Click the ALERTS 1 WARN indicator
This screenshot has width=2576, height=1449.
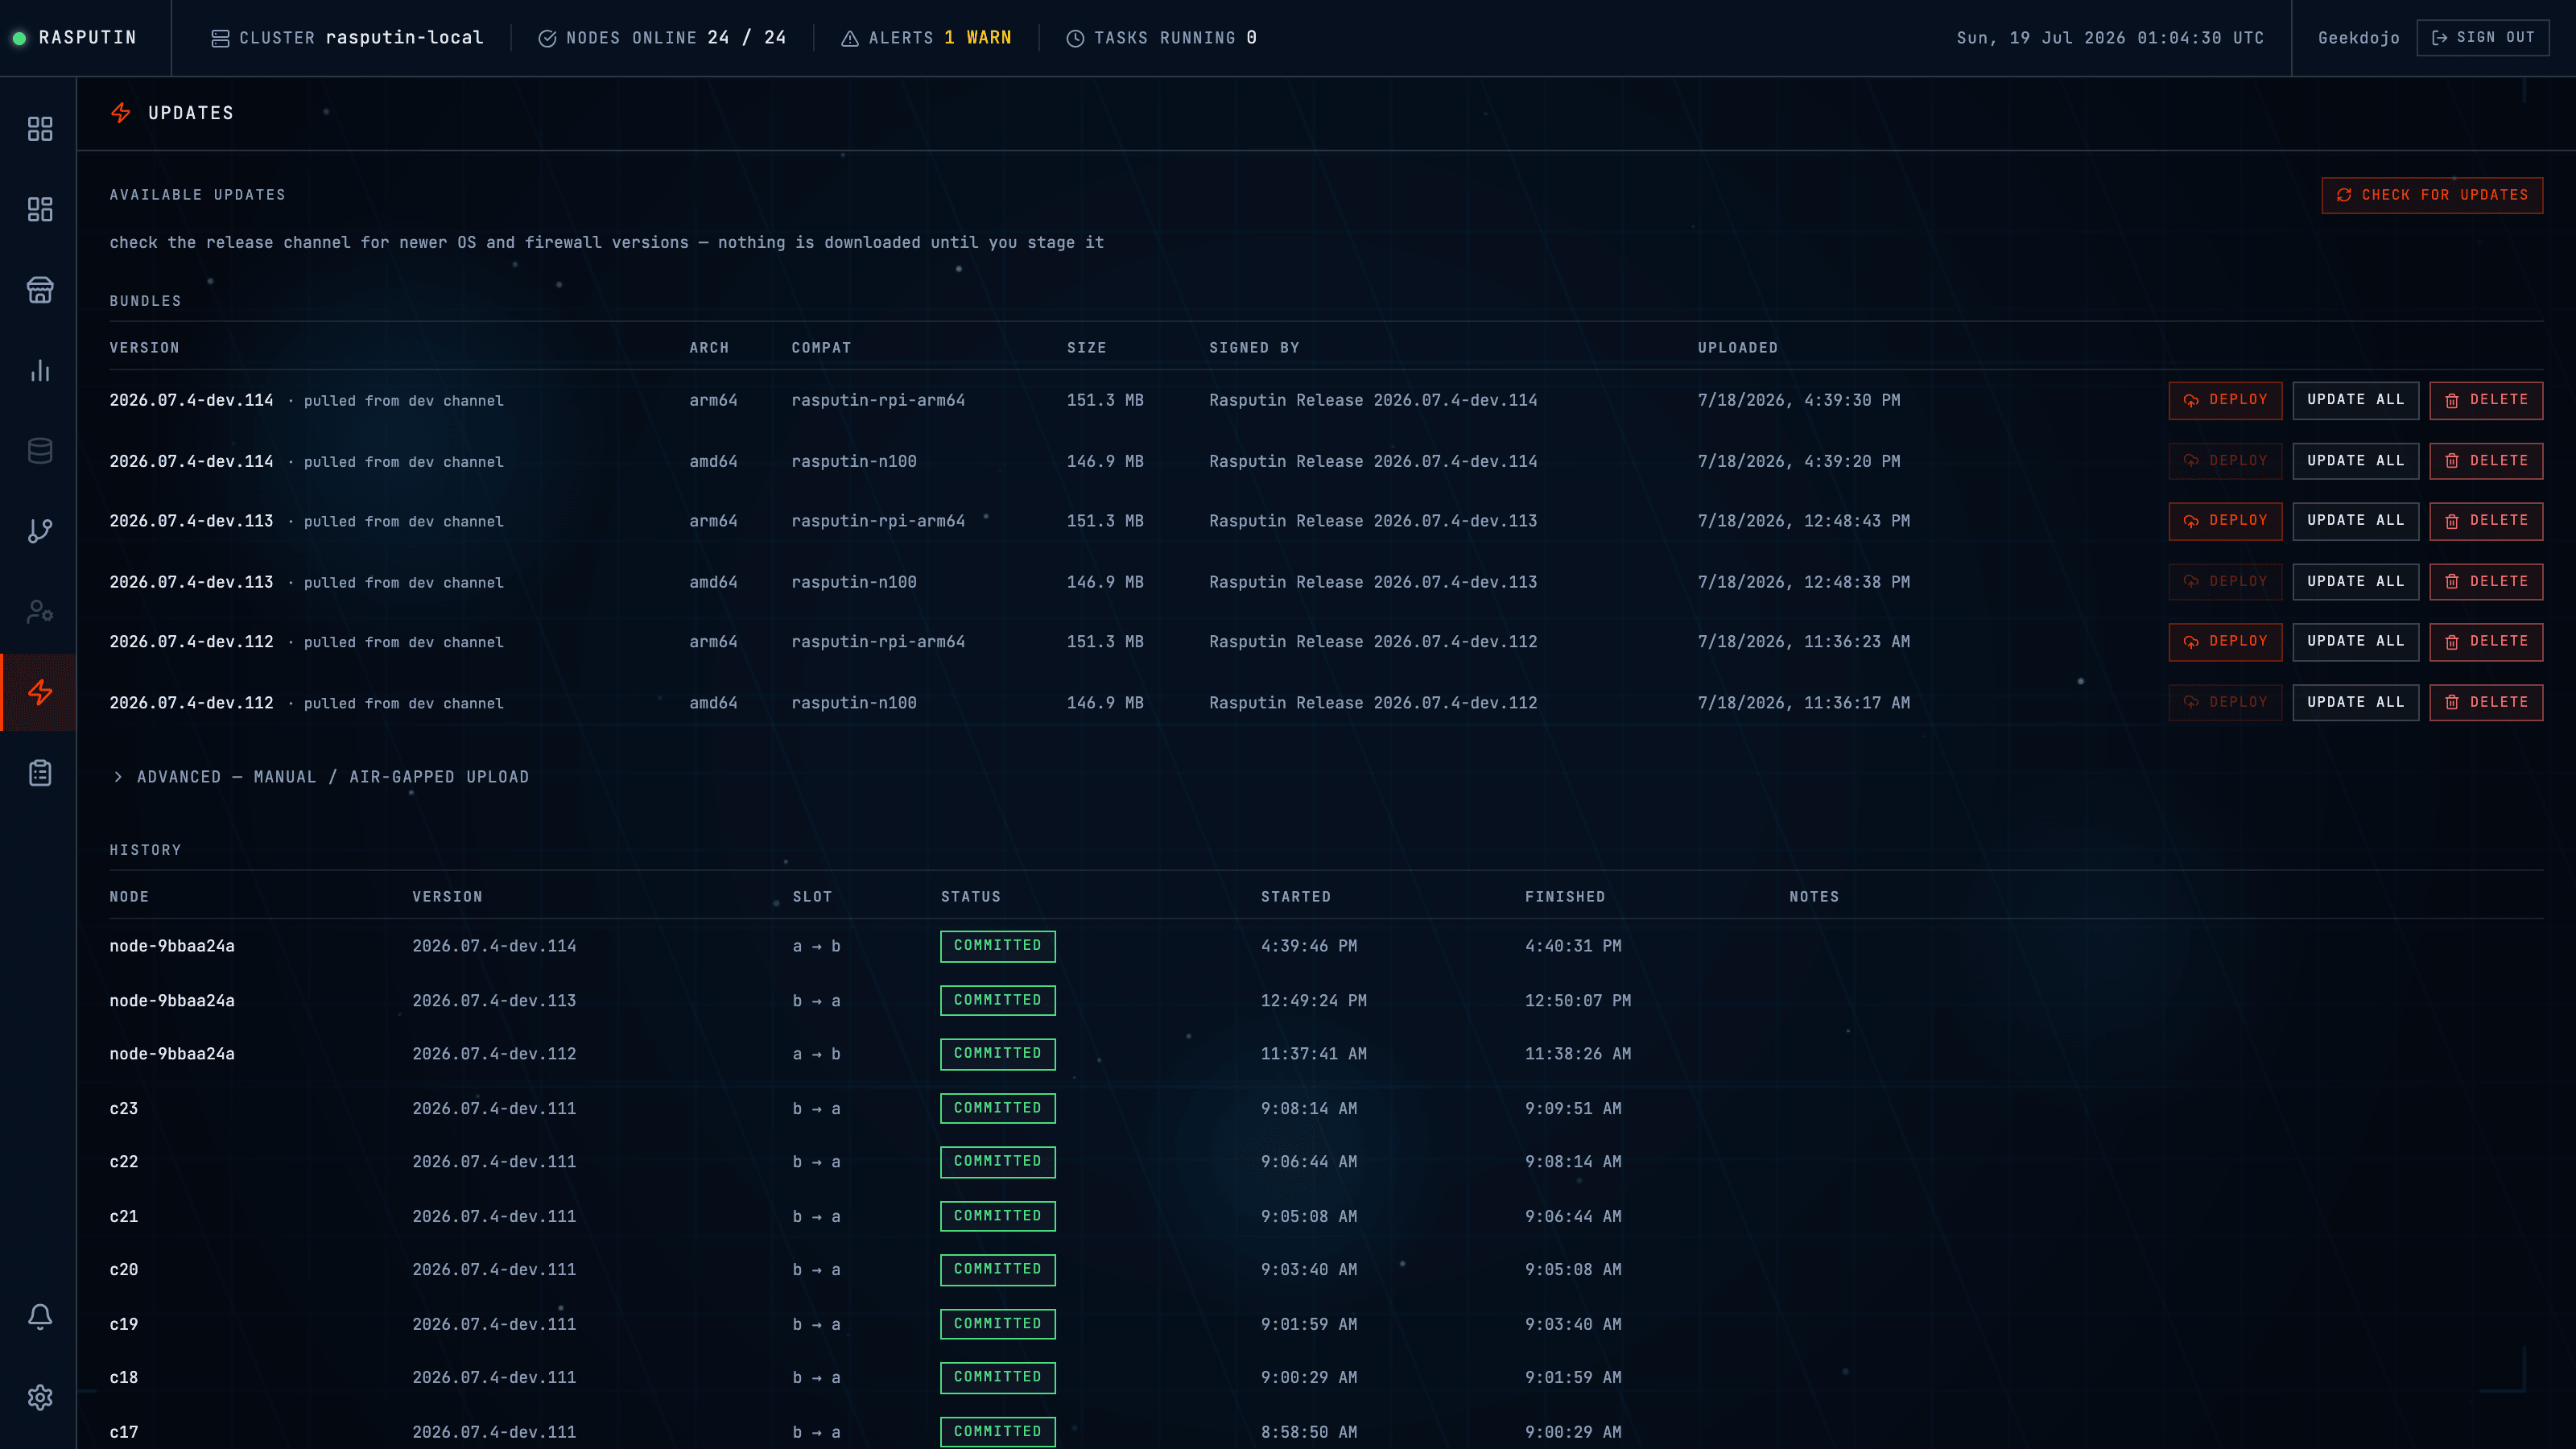click(926, 38)
